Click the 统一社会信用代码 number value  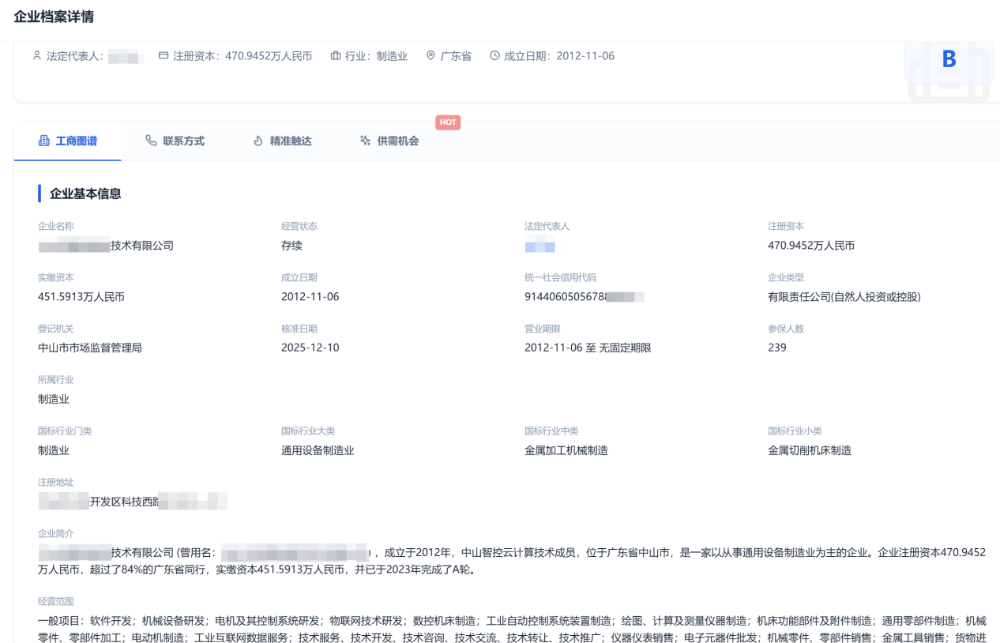click(583, 297)
